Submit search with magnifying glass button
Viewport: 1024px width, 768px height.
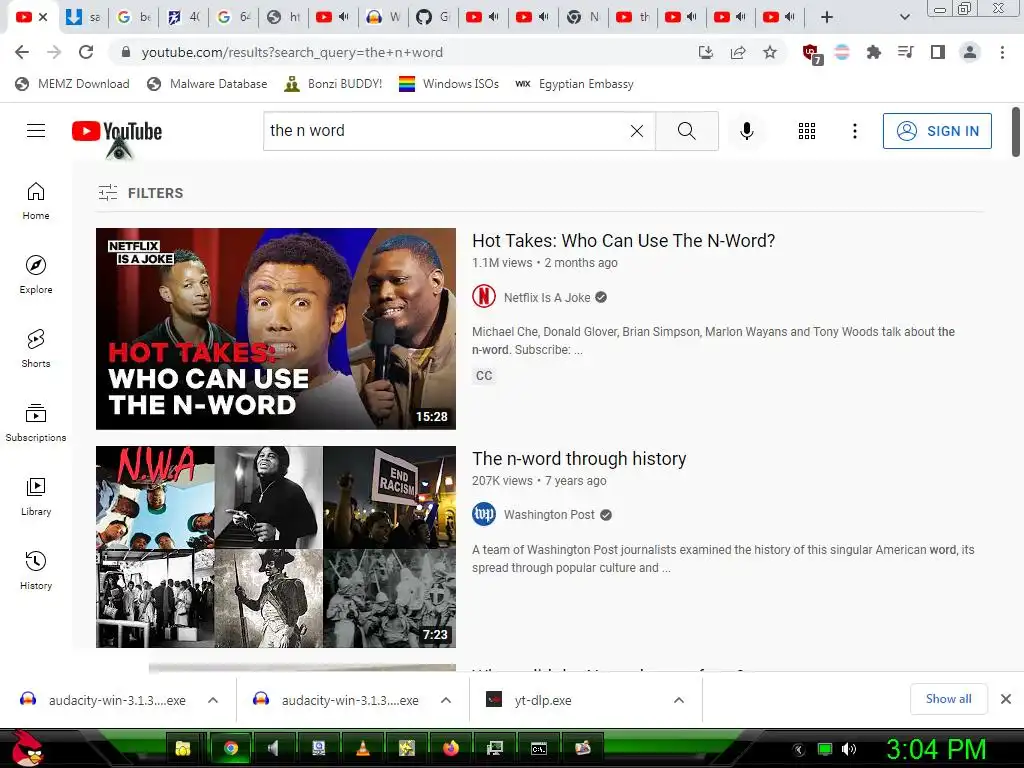(686, 131)
